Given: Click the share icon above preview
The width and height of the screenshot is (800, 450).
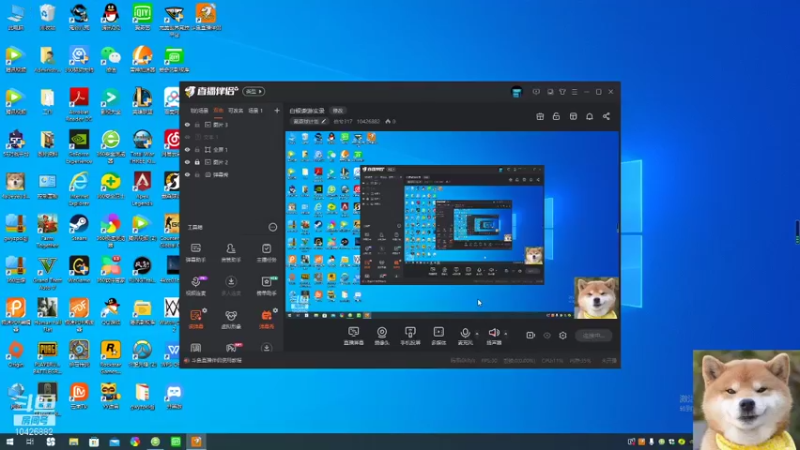Looking at the screenshot, I should tap(606, 116).
